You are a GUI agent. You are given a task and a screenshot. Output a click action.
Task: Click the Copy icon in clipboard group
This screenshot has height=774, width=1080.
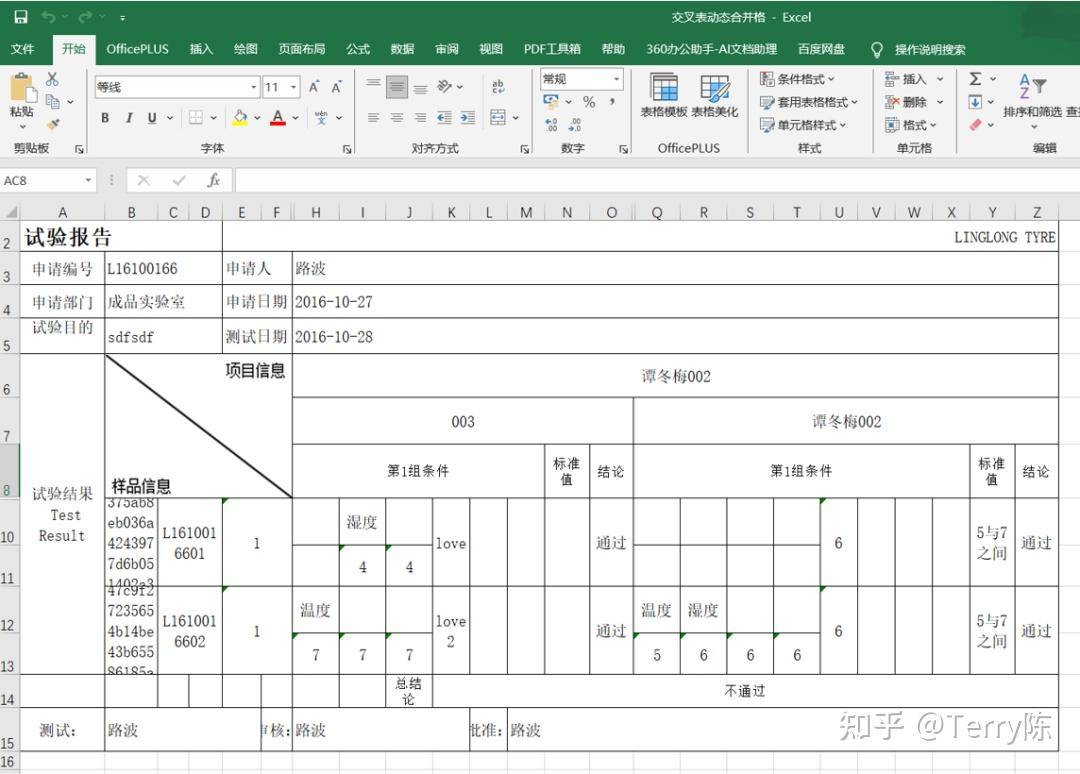[x=52, y=102]
